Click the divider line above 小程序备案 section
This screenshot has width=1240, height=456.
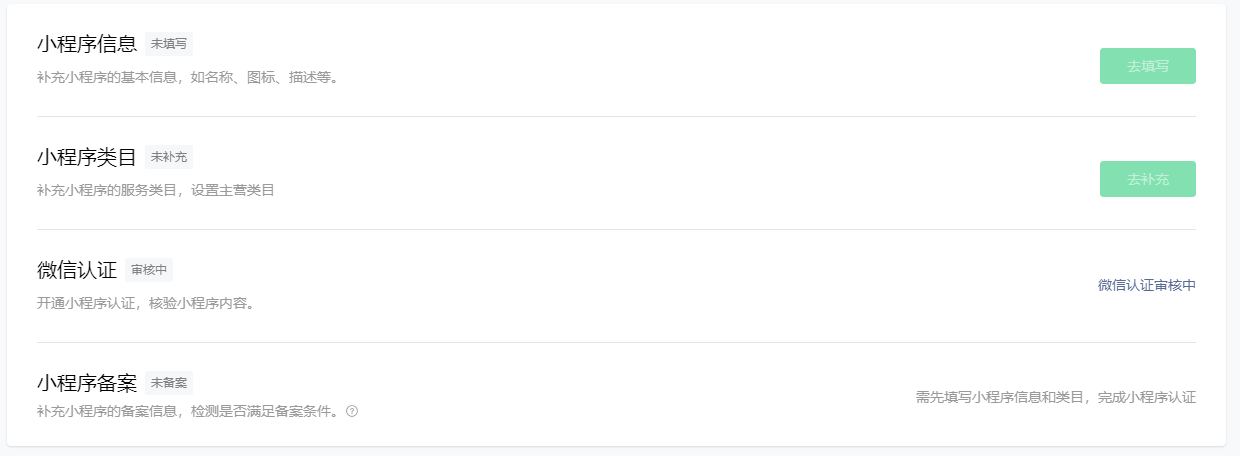616,342
